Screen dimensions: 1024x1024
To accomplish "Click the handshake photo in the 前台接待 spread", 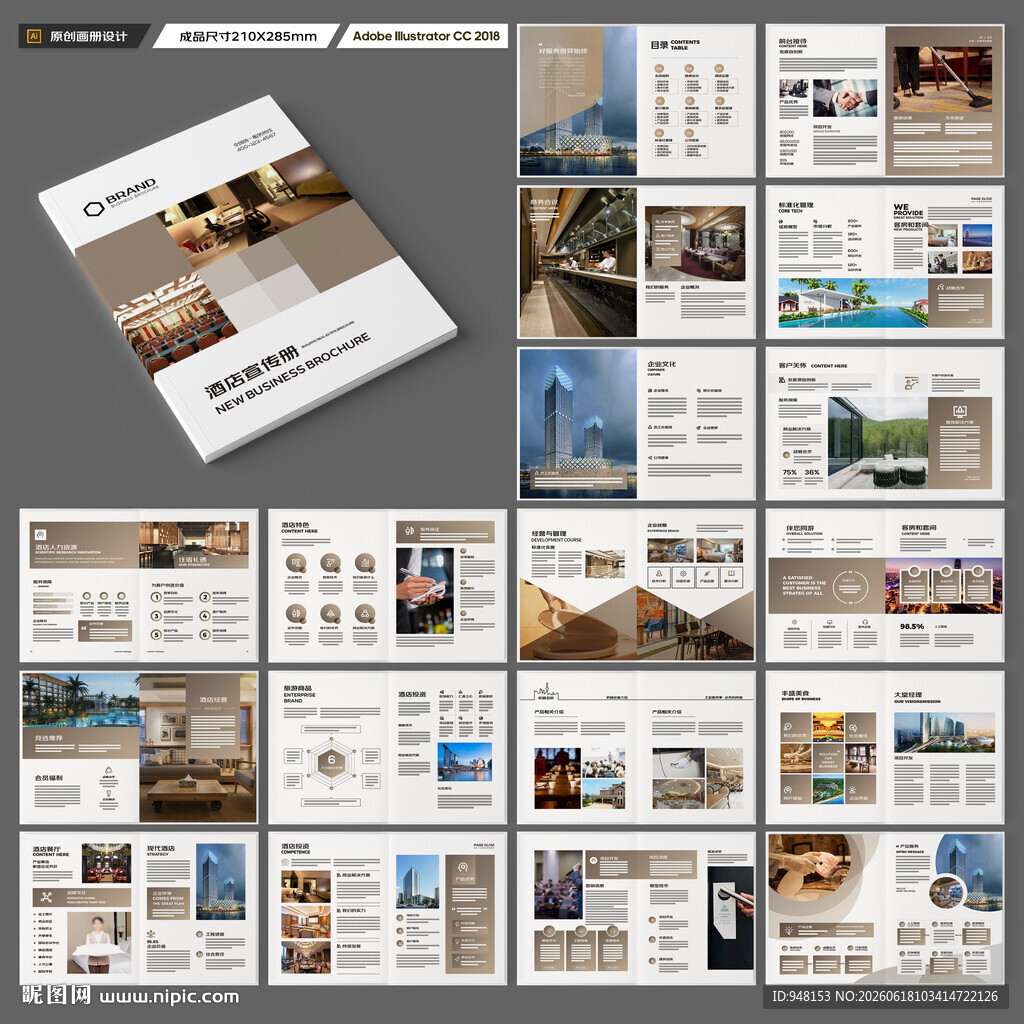I will pyautogui.click(x=844, y=98).
